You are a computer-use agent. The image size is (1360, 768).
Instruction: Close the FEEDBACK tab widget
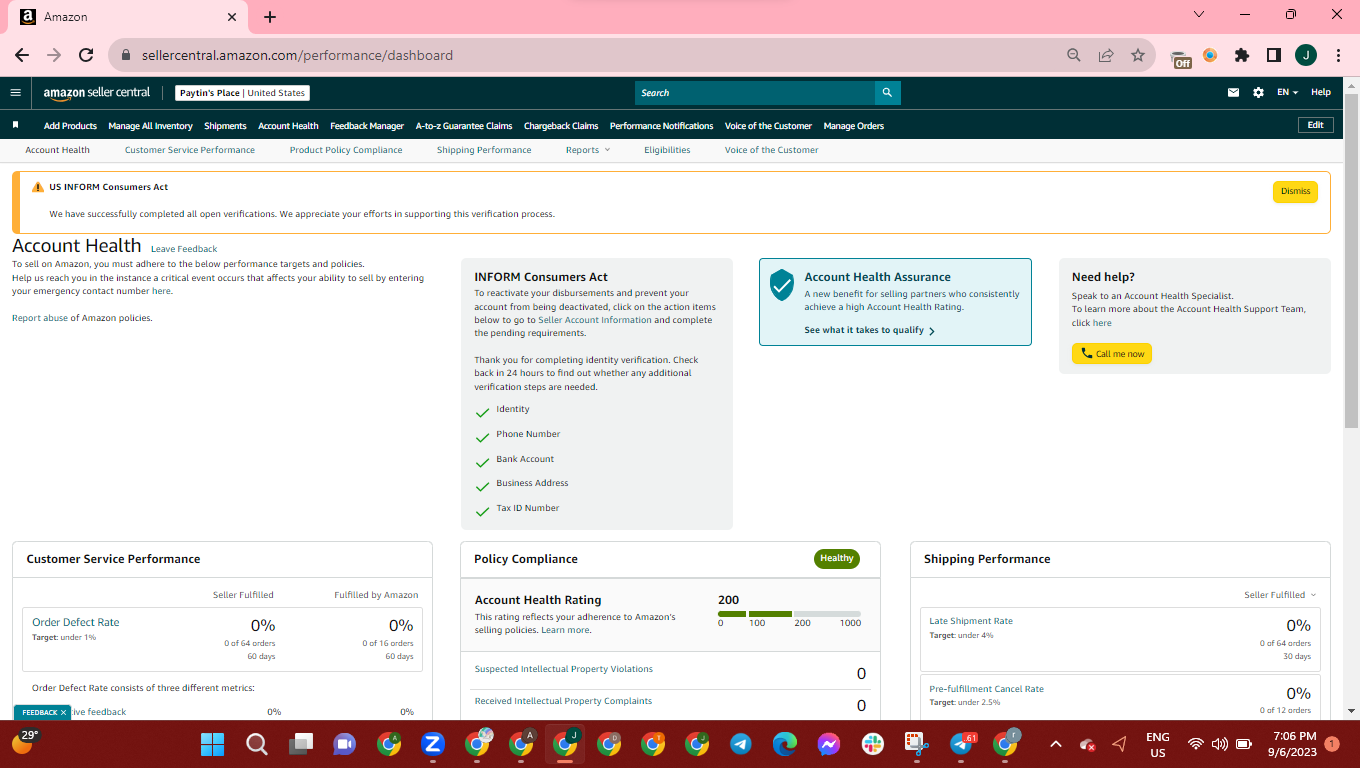pos(63,713)
